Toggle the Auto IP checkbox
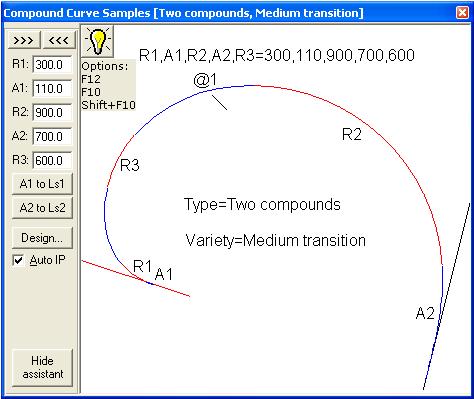The height and width of the screenshot is (399, 474). pos(18,260)
